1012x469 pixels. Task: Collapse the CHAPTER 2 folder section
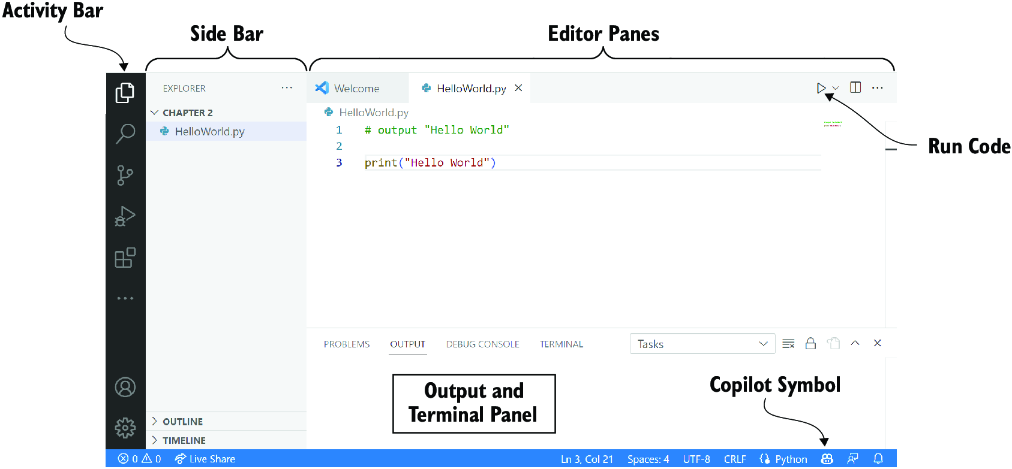[227, 112]
